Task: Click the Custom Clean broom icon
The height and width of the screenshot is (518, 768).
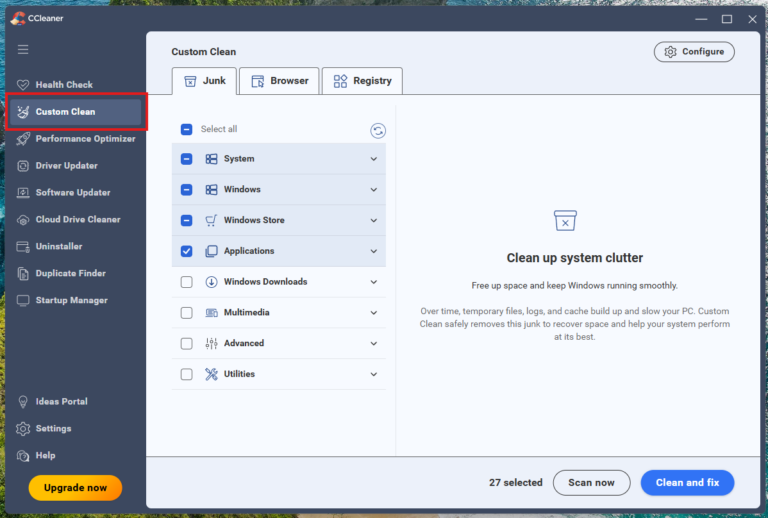Action: point(23,112)
